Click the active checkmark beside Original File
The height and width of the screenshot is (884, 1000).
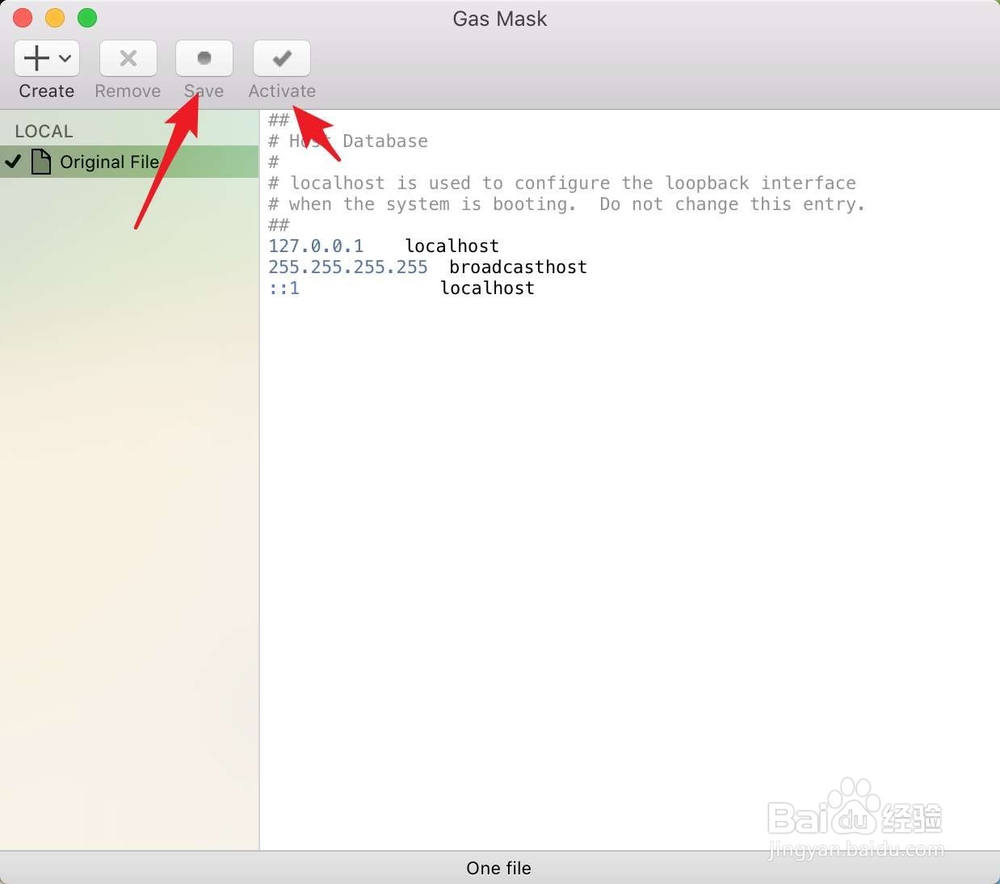[x=13, y=161]
